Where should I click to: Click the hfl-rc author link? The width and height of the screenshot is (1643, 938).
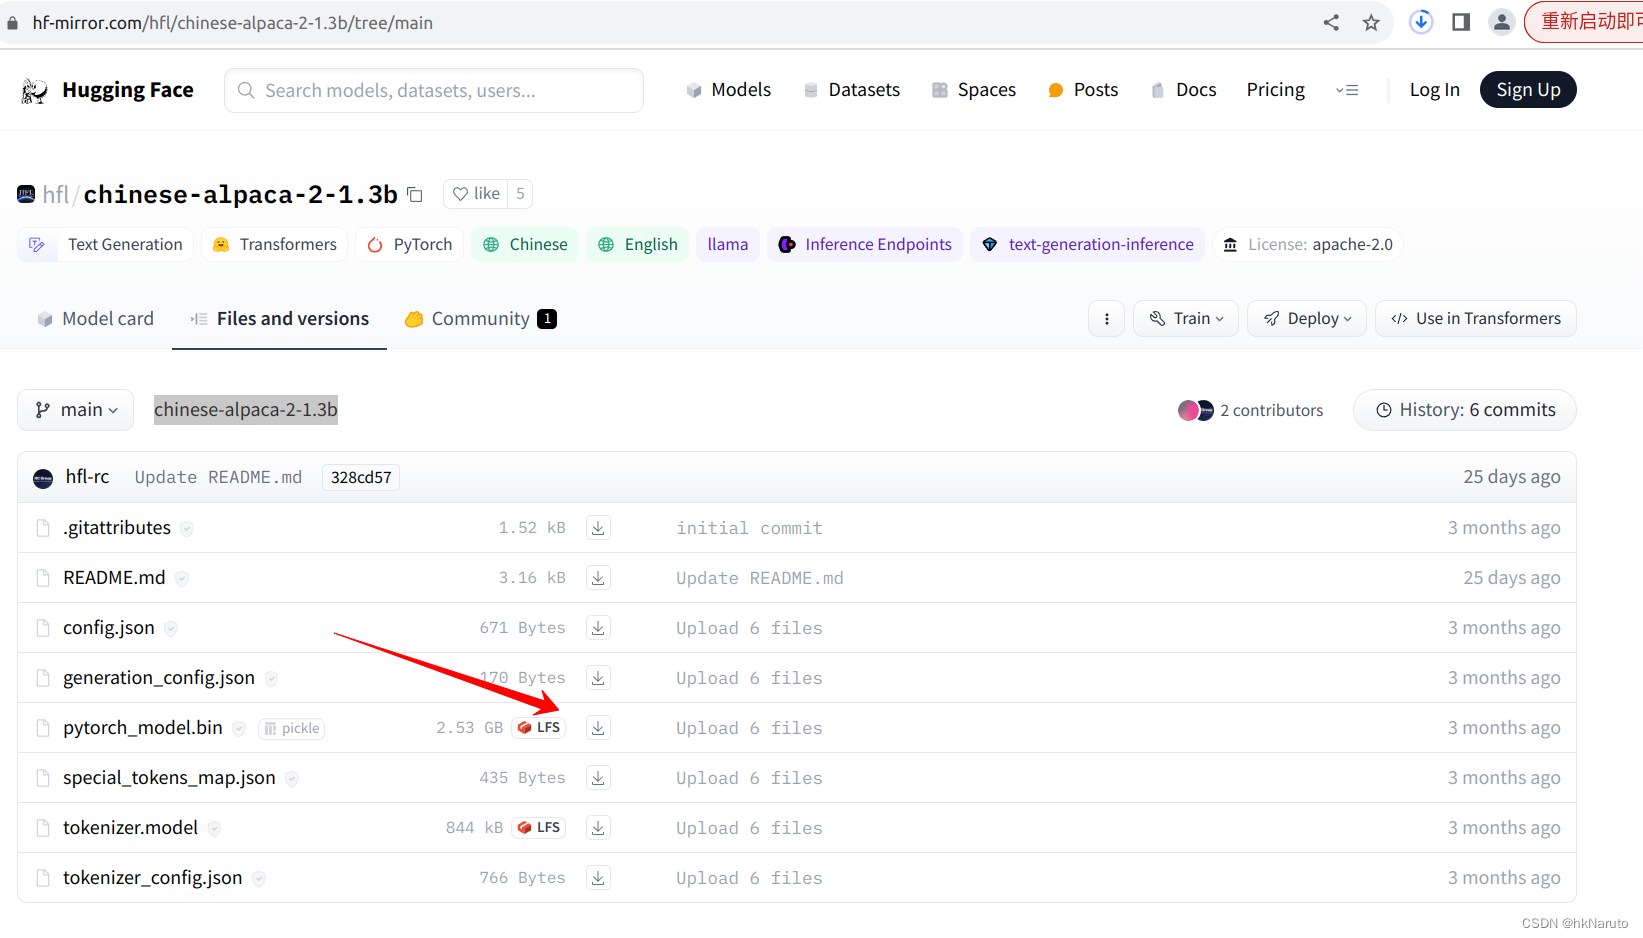coord(87,477)
